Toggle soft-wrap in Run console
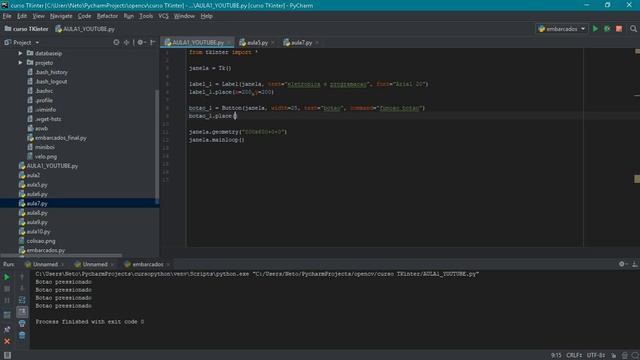This screenshot has width=640, height=360. (22, 300)
